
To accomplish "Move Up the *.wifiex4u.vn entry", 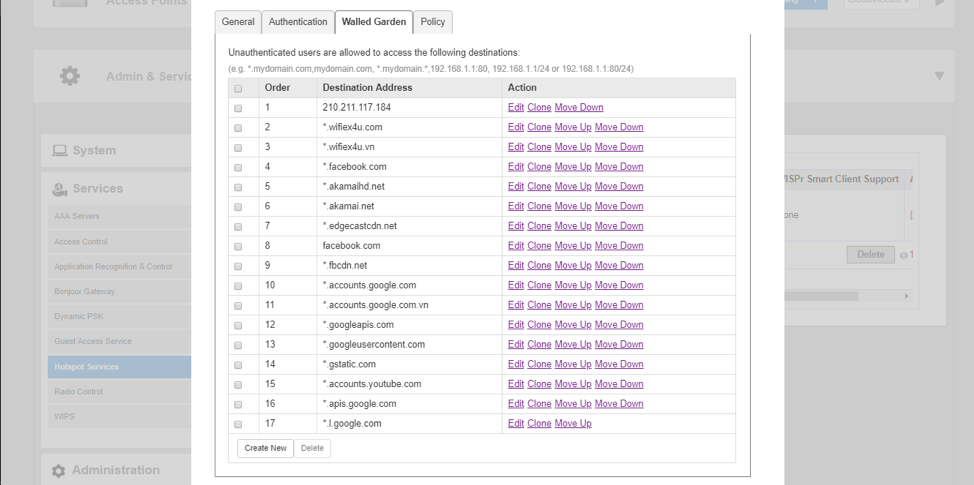I will point(573,147).
